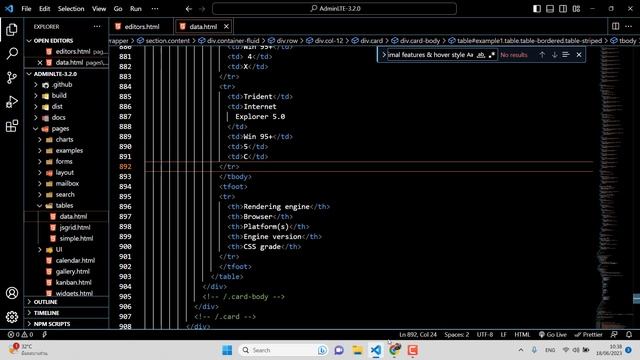Close the data.html editor tab
640x360 pixels.
point(226,27)
